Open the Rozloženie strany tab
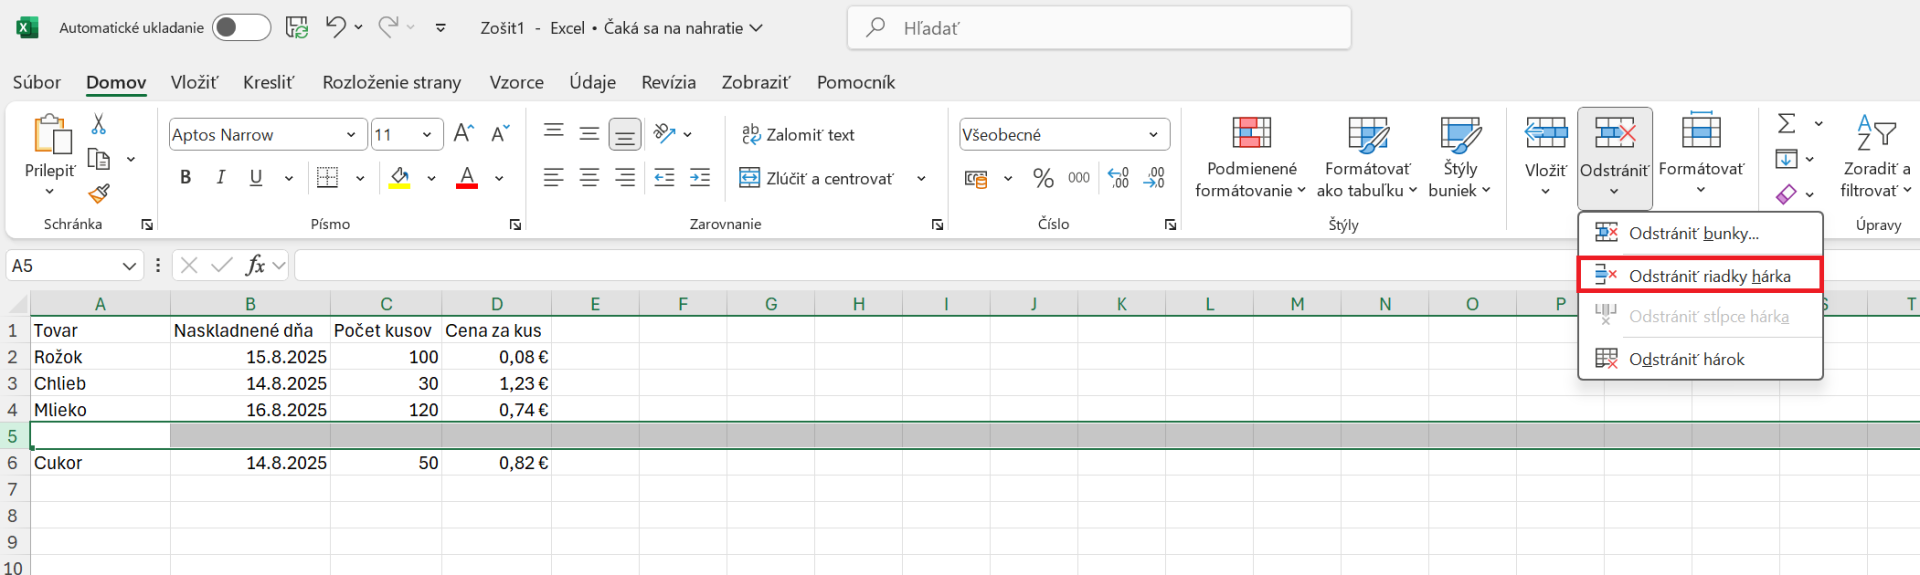This screenshot has width=1920, height=575. click(x=392, y=82)
